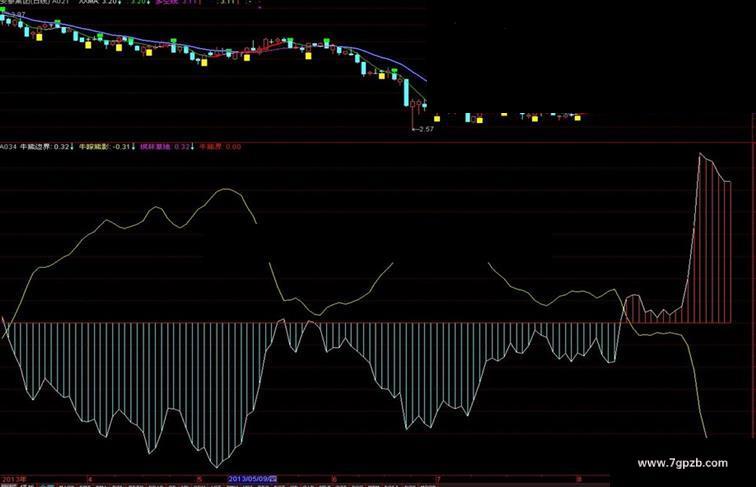Click the 2013年 marker on the time axis
This screenshot has height=487, width=756.
(x=14, y=479)
